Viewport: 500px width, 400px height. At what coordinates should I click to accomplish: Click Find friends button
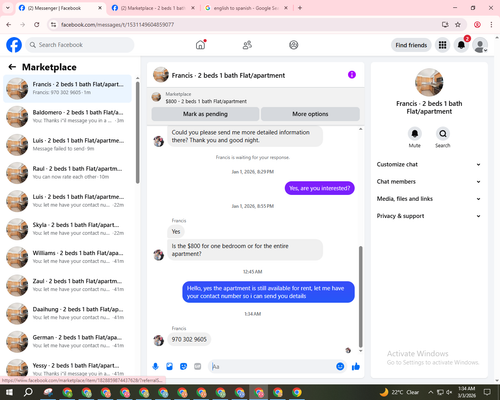[411, 45]
